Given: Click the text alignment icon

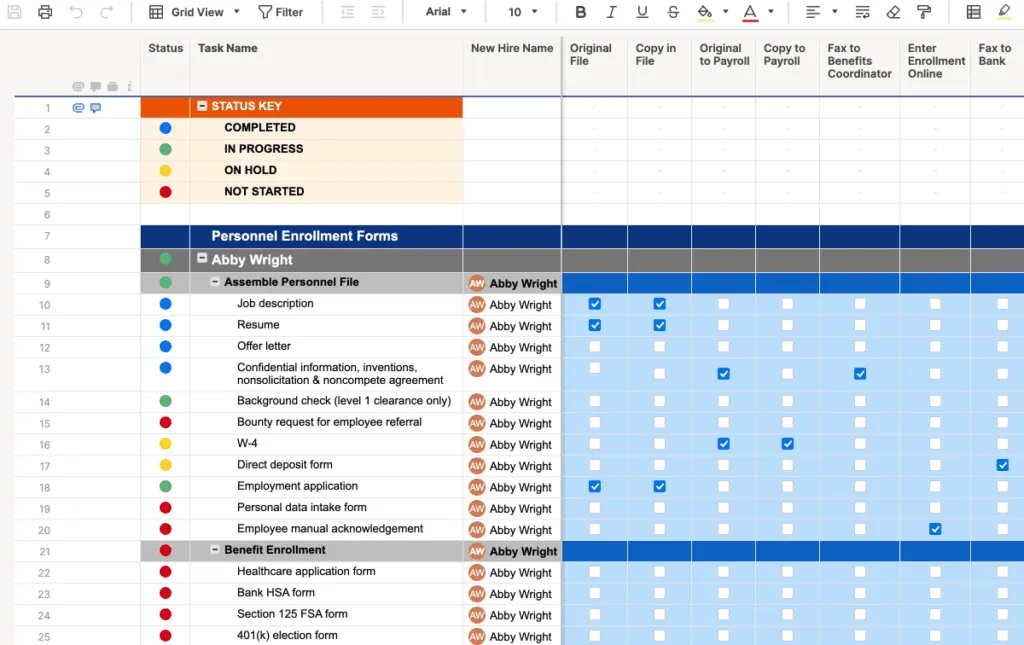Looking at the screenshot, I should 812,12.
